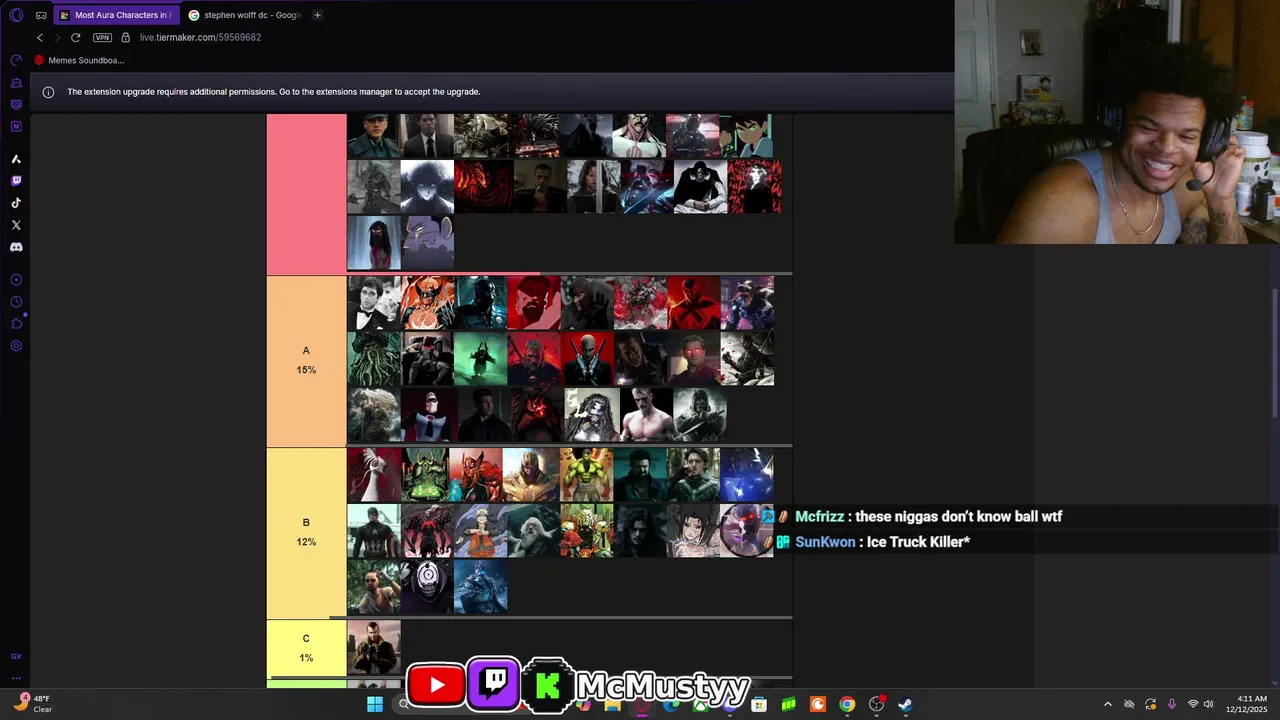1280x720 pixels.
Task: Open Extensions cube sidebar icon
Action: [x=16, y=324]
